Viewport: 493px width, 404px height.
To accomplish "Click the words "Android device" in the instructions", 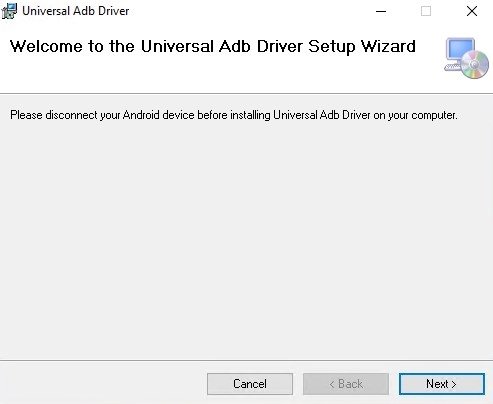I will [x=158, y=115].
